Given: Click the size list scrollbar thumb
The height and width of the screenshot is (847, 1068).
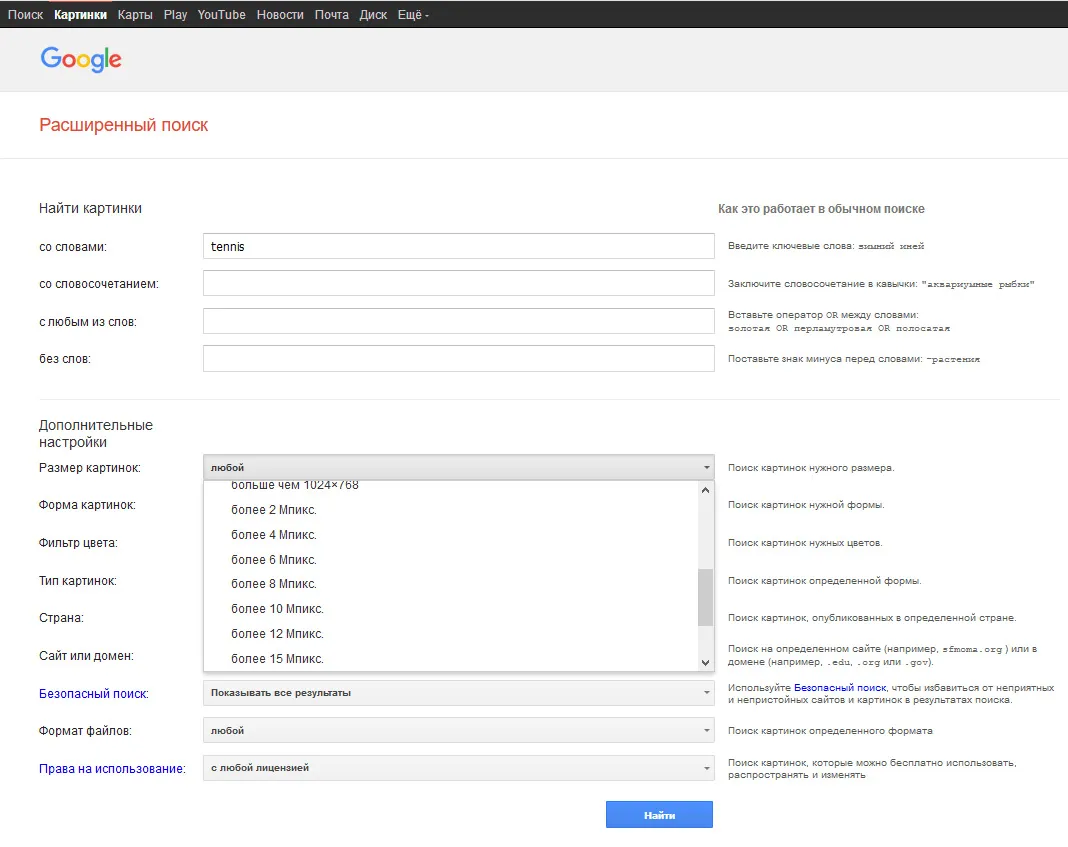Looking at the screenshot, I should (x=706, y=597).
